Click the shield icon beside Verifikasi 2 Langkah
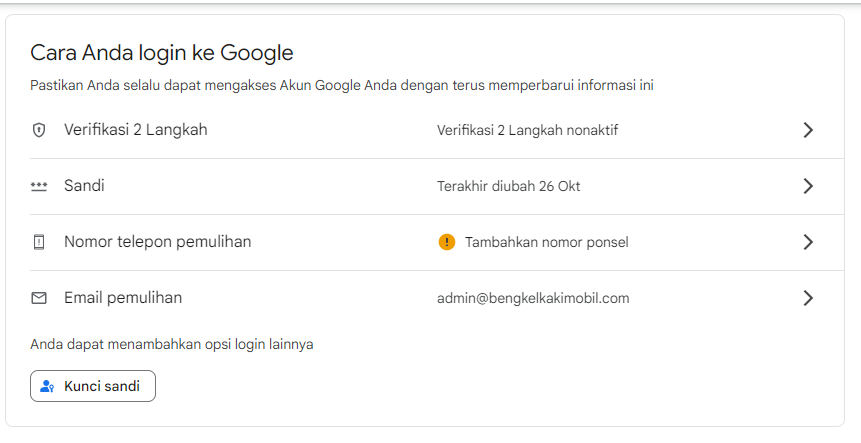861x443 pixels. pos(38,130)
